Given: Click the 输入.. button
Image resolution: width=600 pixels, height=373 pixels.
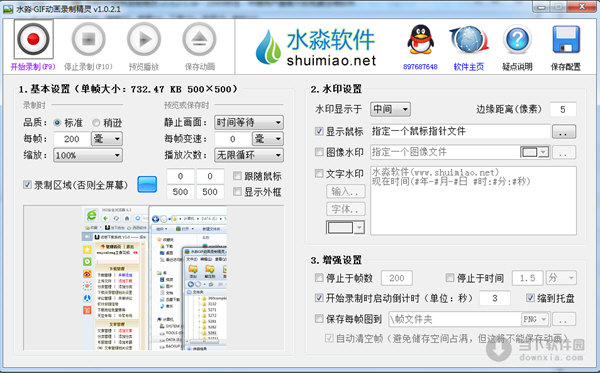Looking at the screenshot, I should 346,191.
